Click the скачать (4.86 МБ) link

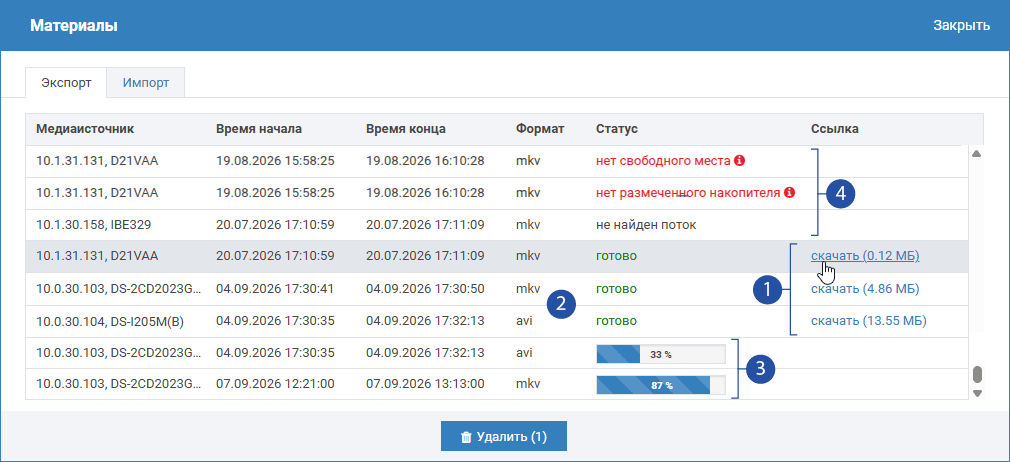click(864, 289)
